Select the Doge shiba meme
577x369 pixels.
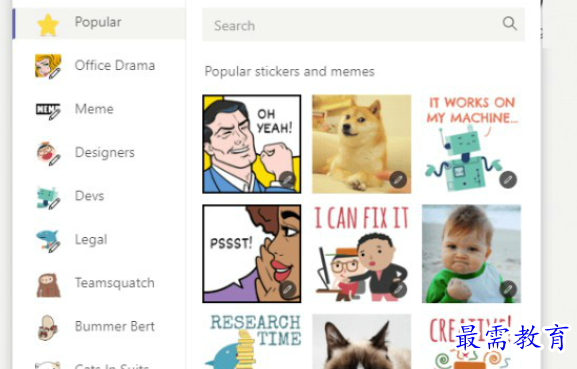[361, 144]
